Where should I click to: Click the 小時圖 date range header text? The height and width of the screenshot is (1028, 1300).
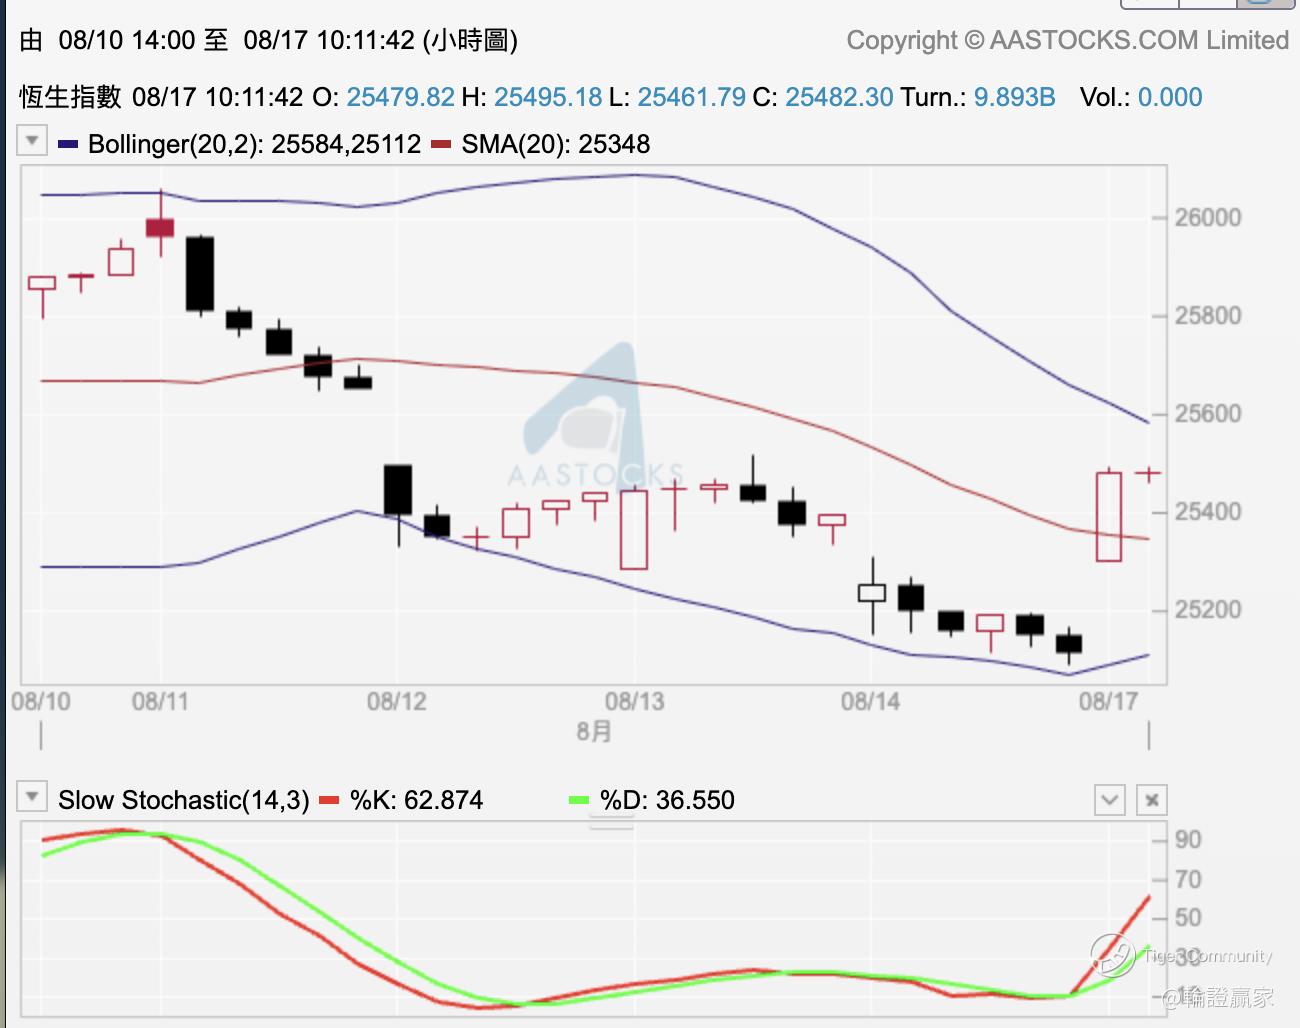pos(269,40)
